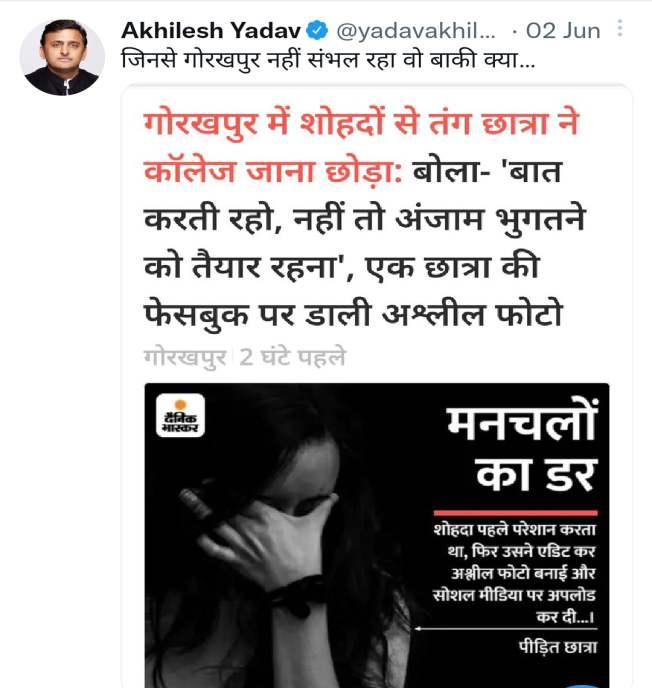Click the Akhilesh Yadav display name
The height and width of the screenshot is (688, 652).
tap(211, 30)
